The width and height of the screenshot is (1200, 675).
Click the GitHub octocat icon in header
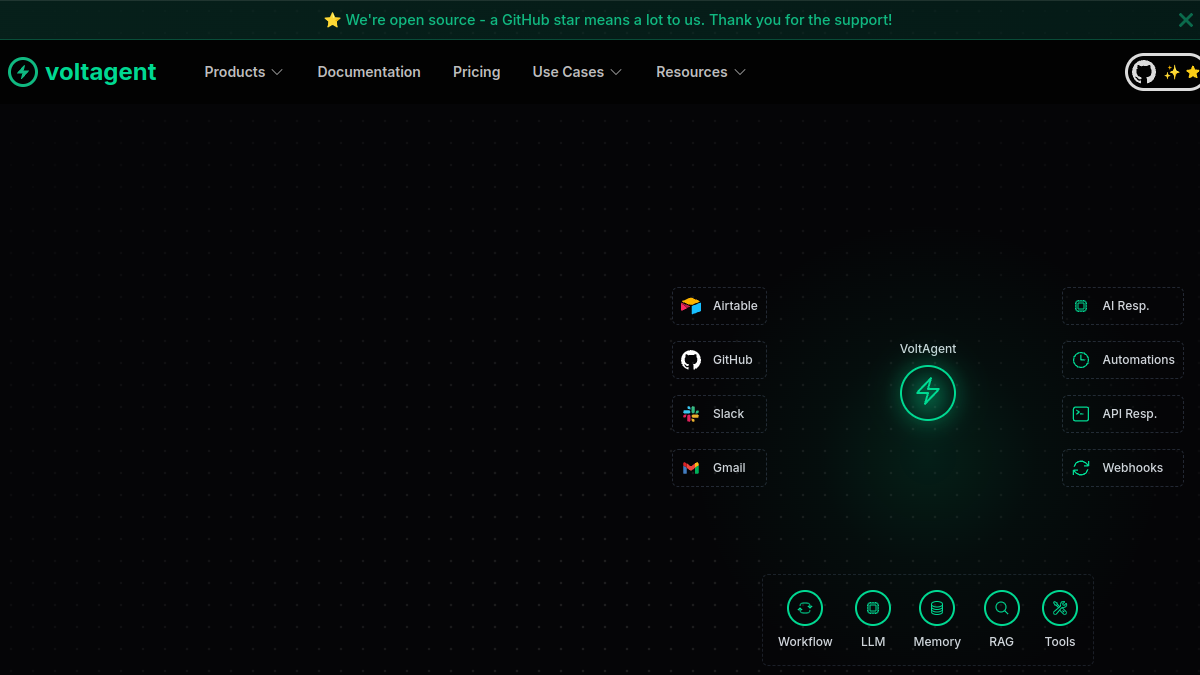pos(1144,72)
